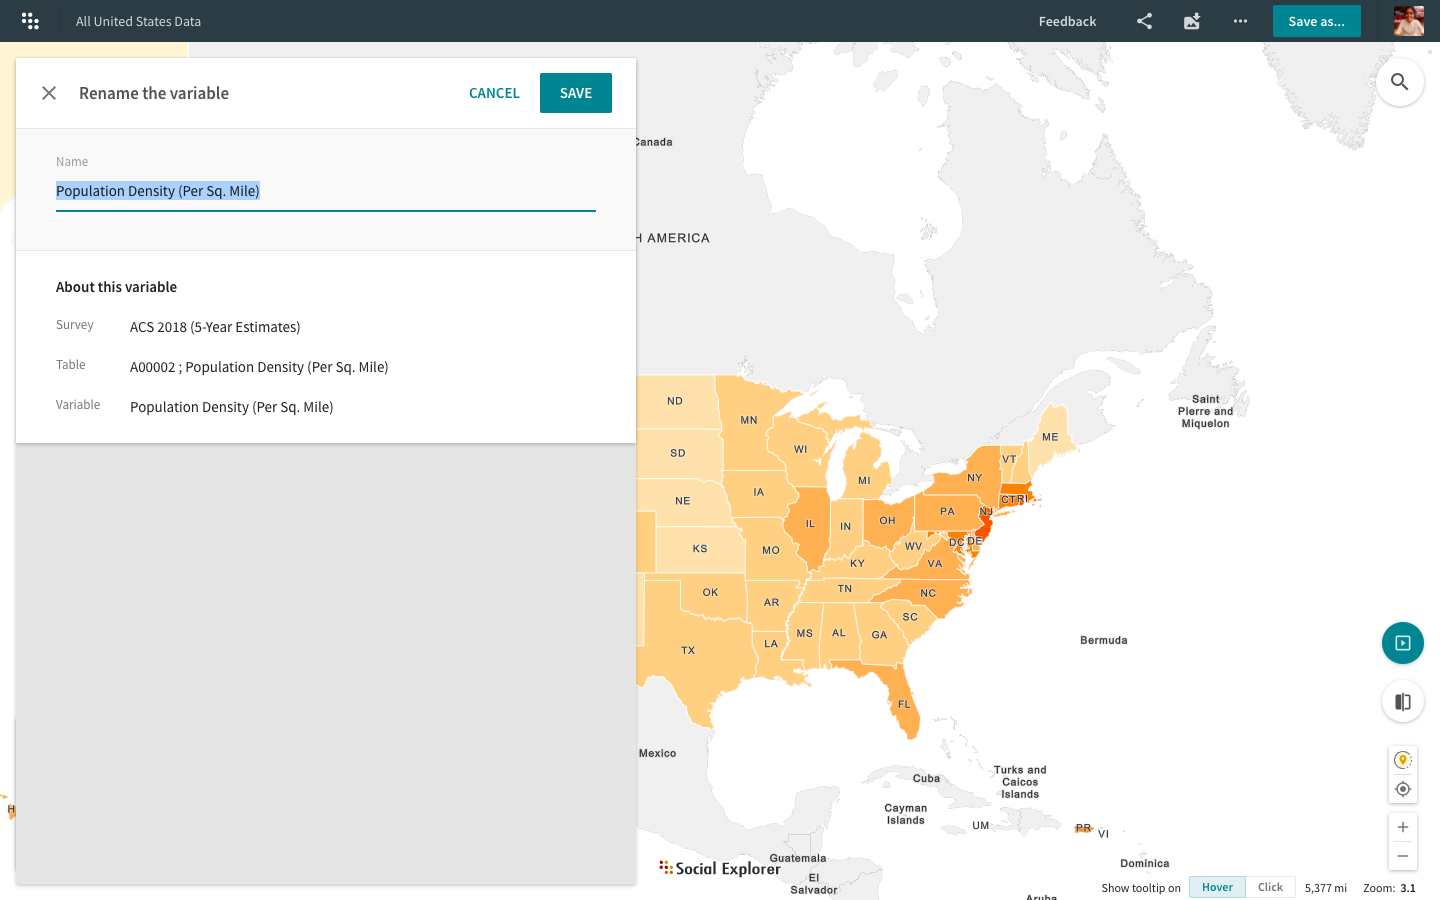Select the points of interest pin icon
The height and width of the screenshot is (900, 1440).
pyautogui.click(x=1402, y=759)
